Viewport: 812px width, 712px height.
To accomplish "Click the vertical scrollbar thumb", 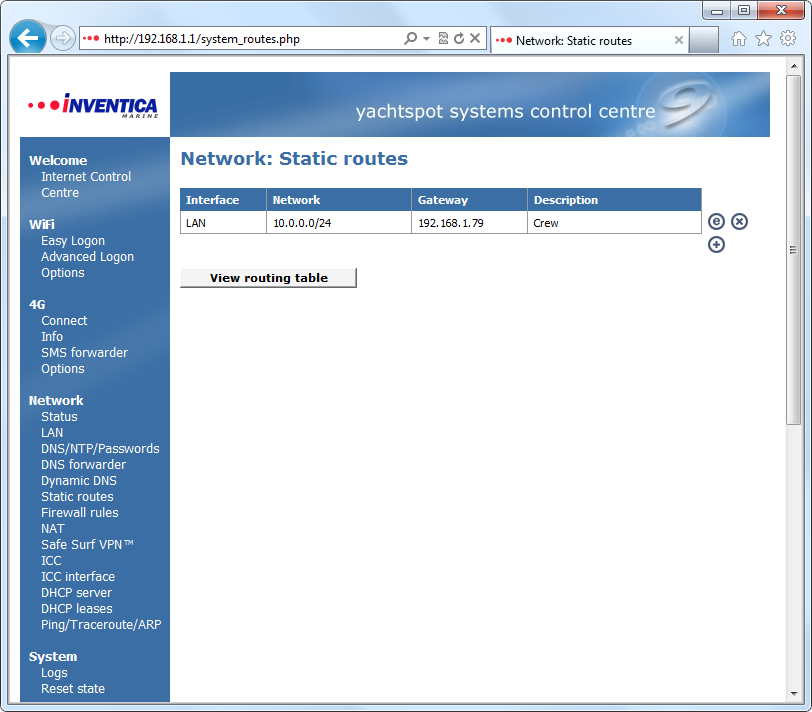I will tap(793, 250).
